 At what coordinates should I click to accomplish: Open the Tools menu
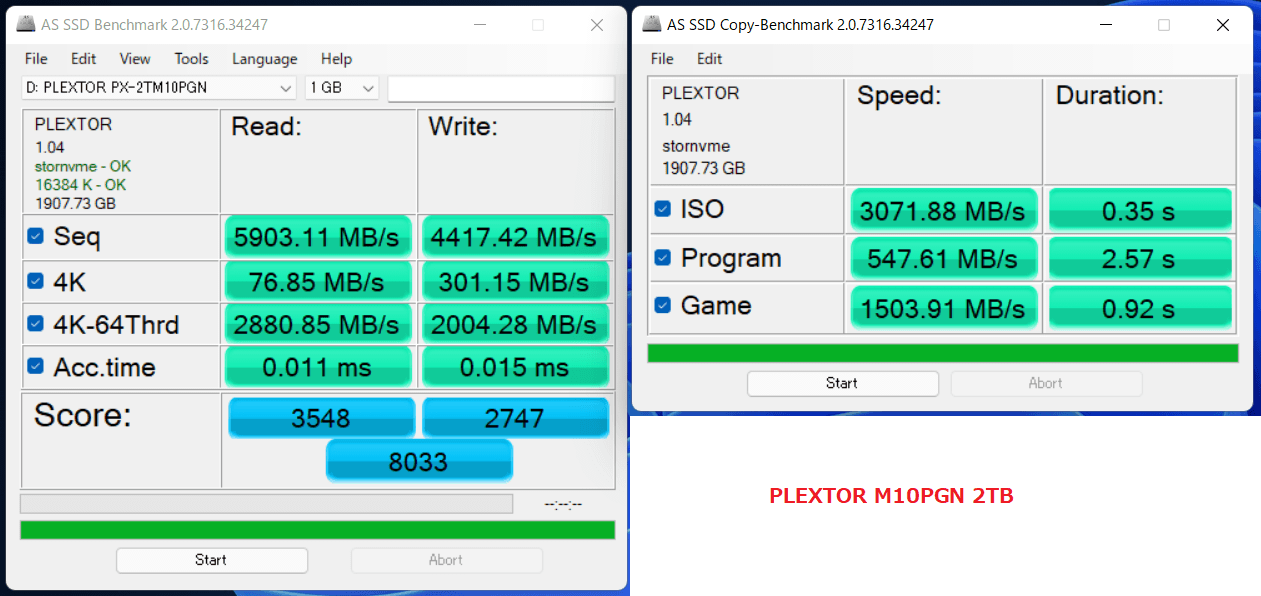[191, 59]
